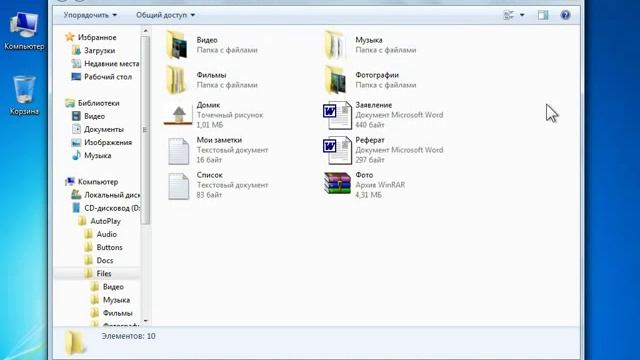This screenshot has width=640, height=360.
Task: Select the Домик bitmap image icon
Action: click(178, 115)
